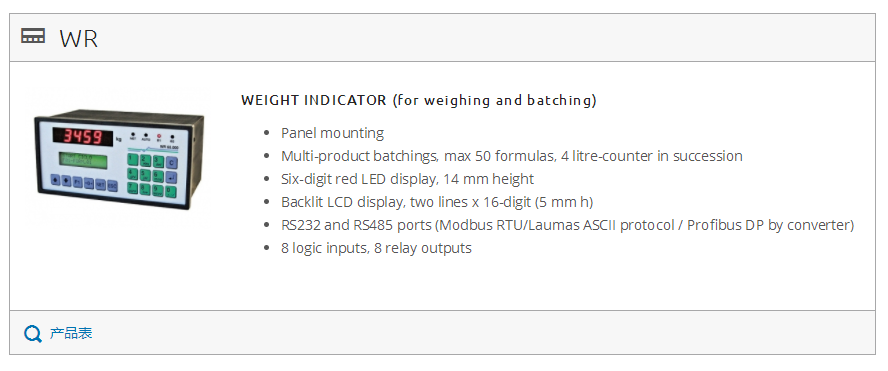Click the WEIGHT INDICATOR heading text
Image resolution: width=888 pixels, height=371 pixels.
pos(419,100)
